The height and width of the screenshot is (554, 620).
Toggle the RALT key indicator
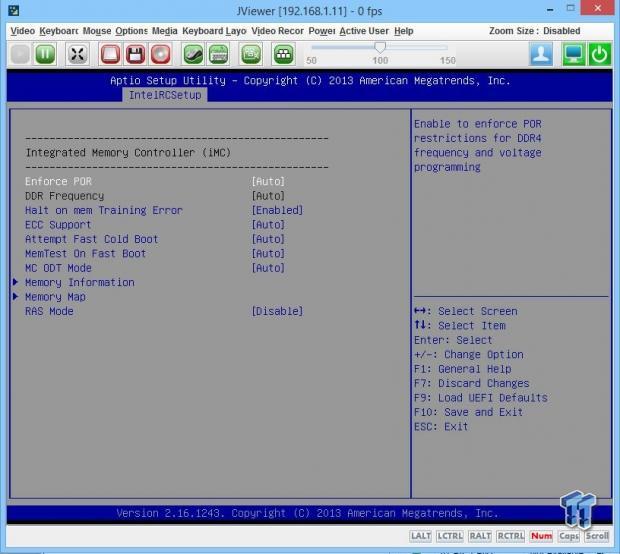click(x=480, y=536)
